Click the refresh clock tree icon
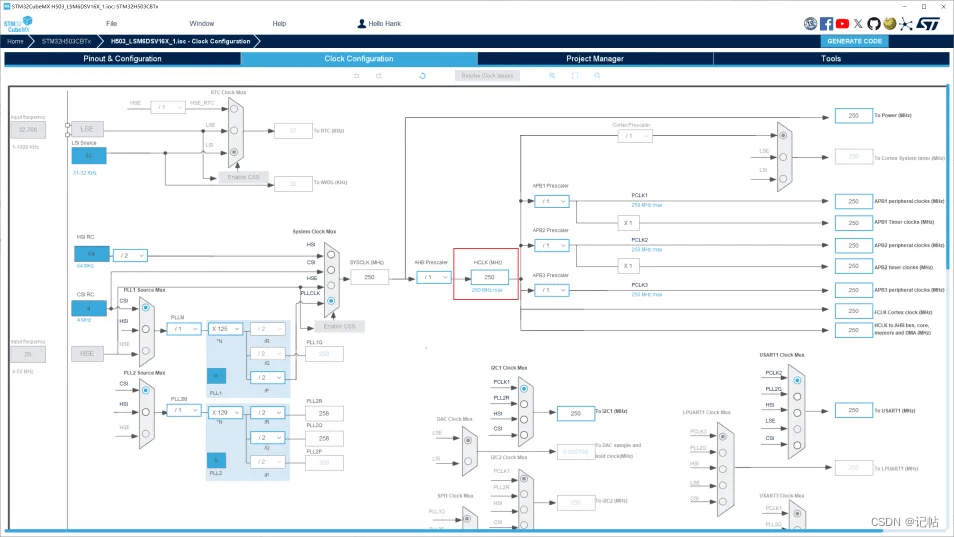 (x=423, y=76)
